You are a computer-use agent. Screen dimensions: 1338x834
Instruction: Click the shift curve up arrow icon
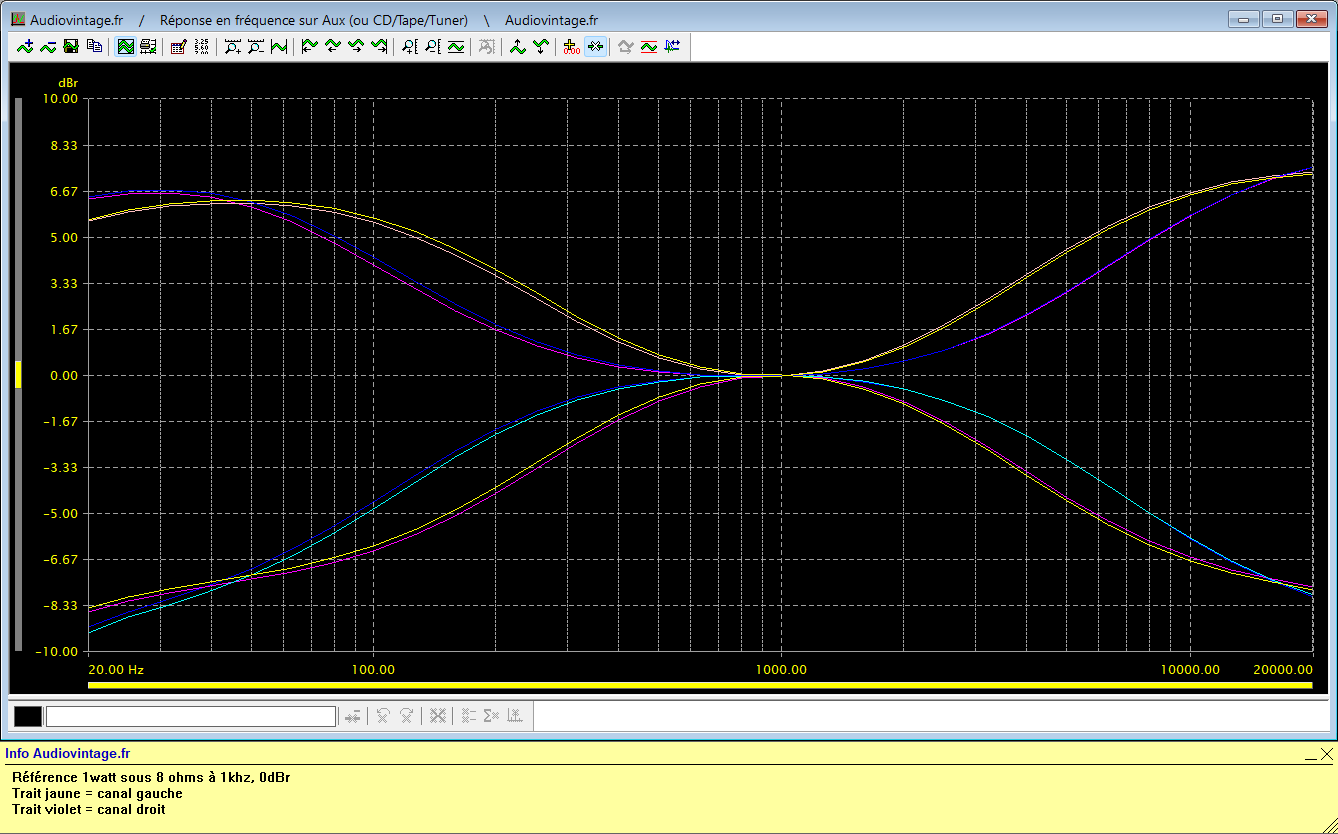(518, 46)
